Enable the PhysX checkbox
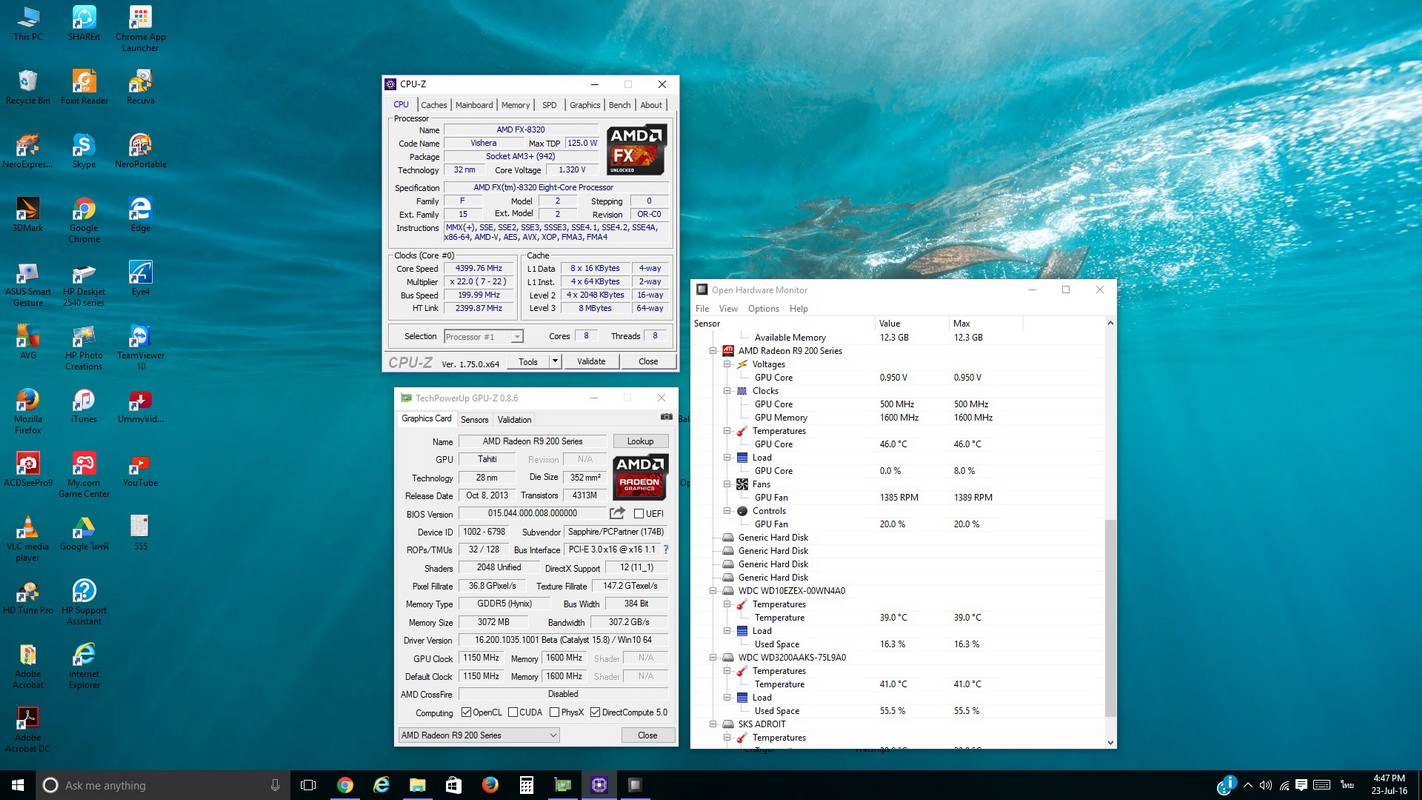This screenshot has width=1422, height=800. (x=554, y=712)
